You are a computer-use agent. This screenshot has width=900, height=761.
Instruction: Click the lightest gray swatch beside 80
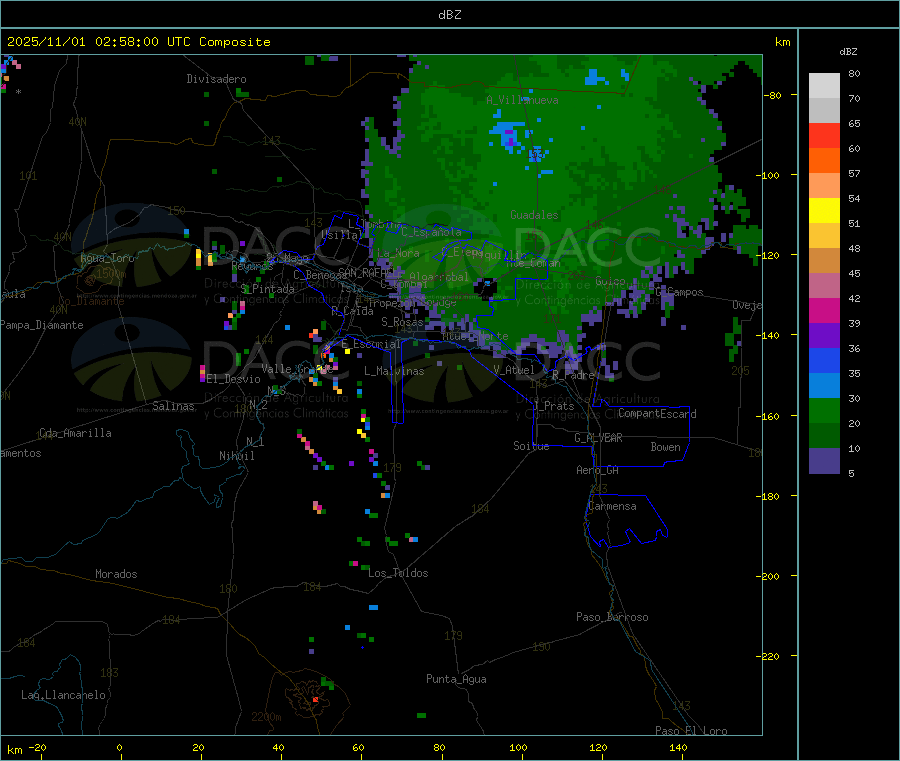(x=824, y=86)
